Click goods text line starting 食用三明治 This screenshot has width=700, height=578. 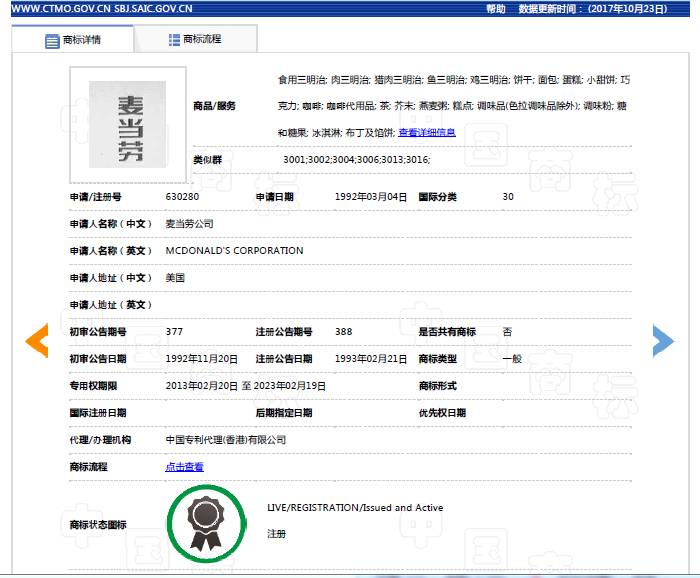pyautogui.click(x=454, y=80)
